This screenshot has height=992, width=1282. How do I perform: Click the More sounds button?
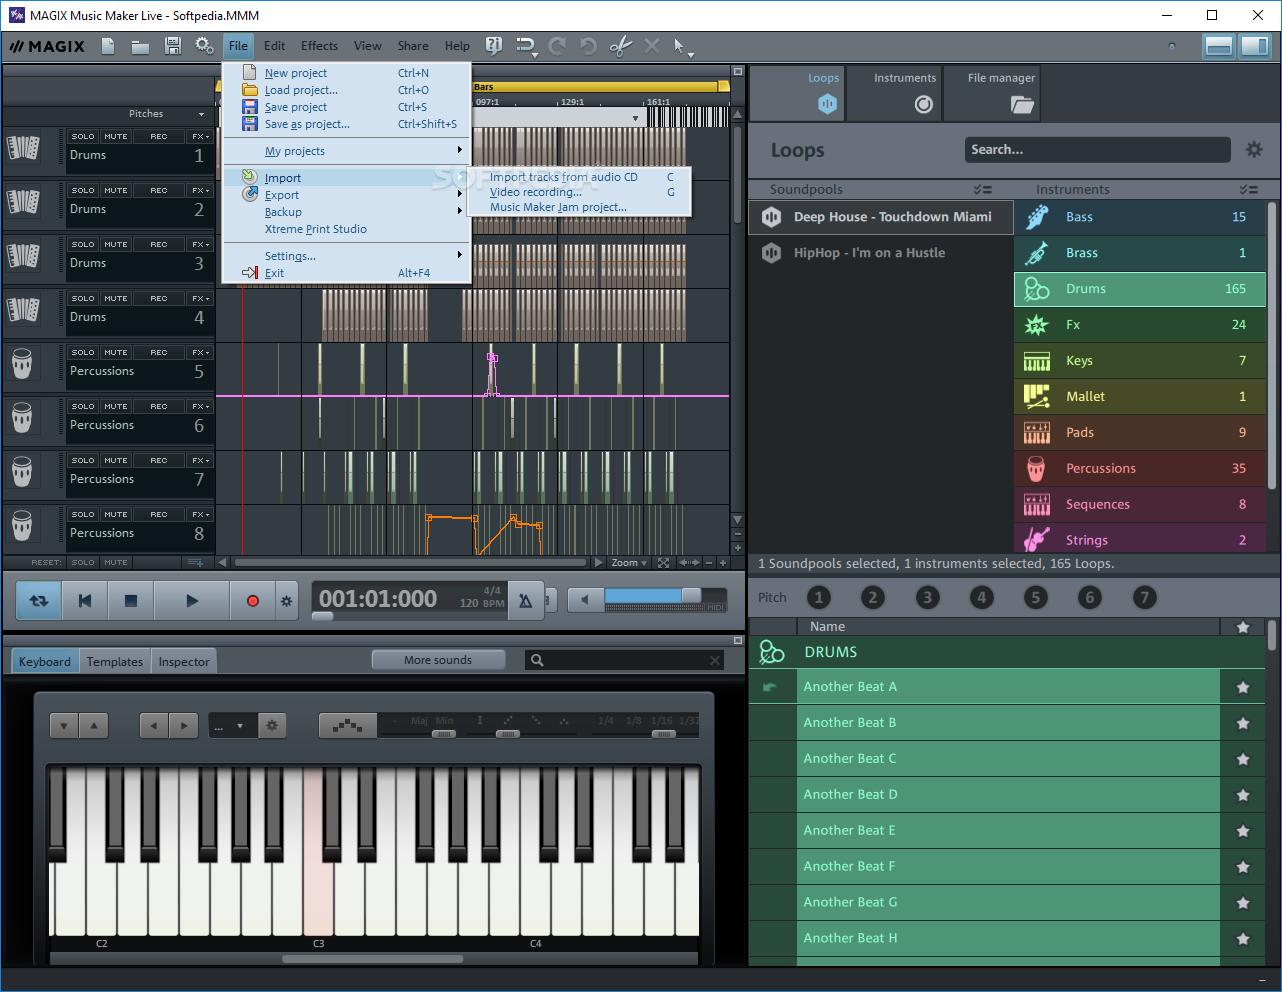438,660
